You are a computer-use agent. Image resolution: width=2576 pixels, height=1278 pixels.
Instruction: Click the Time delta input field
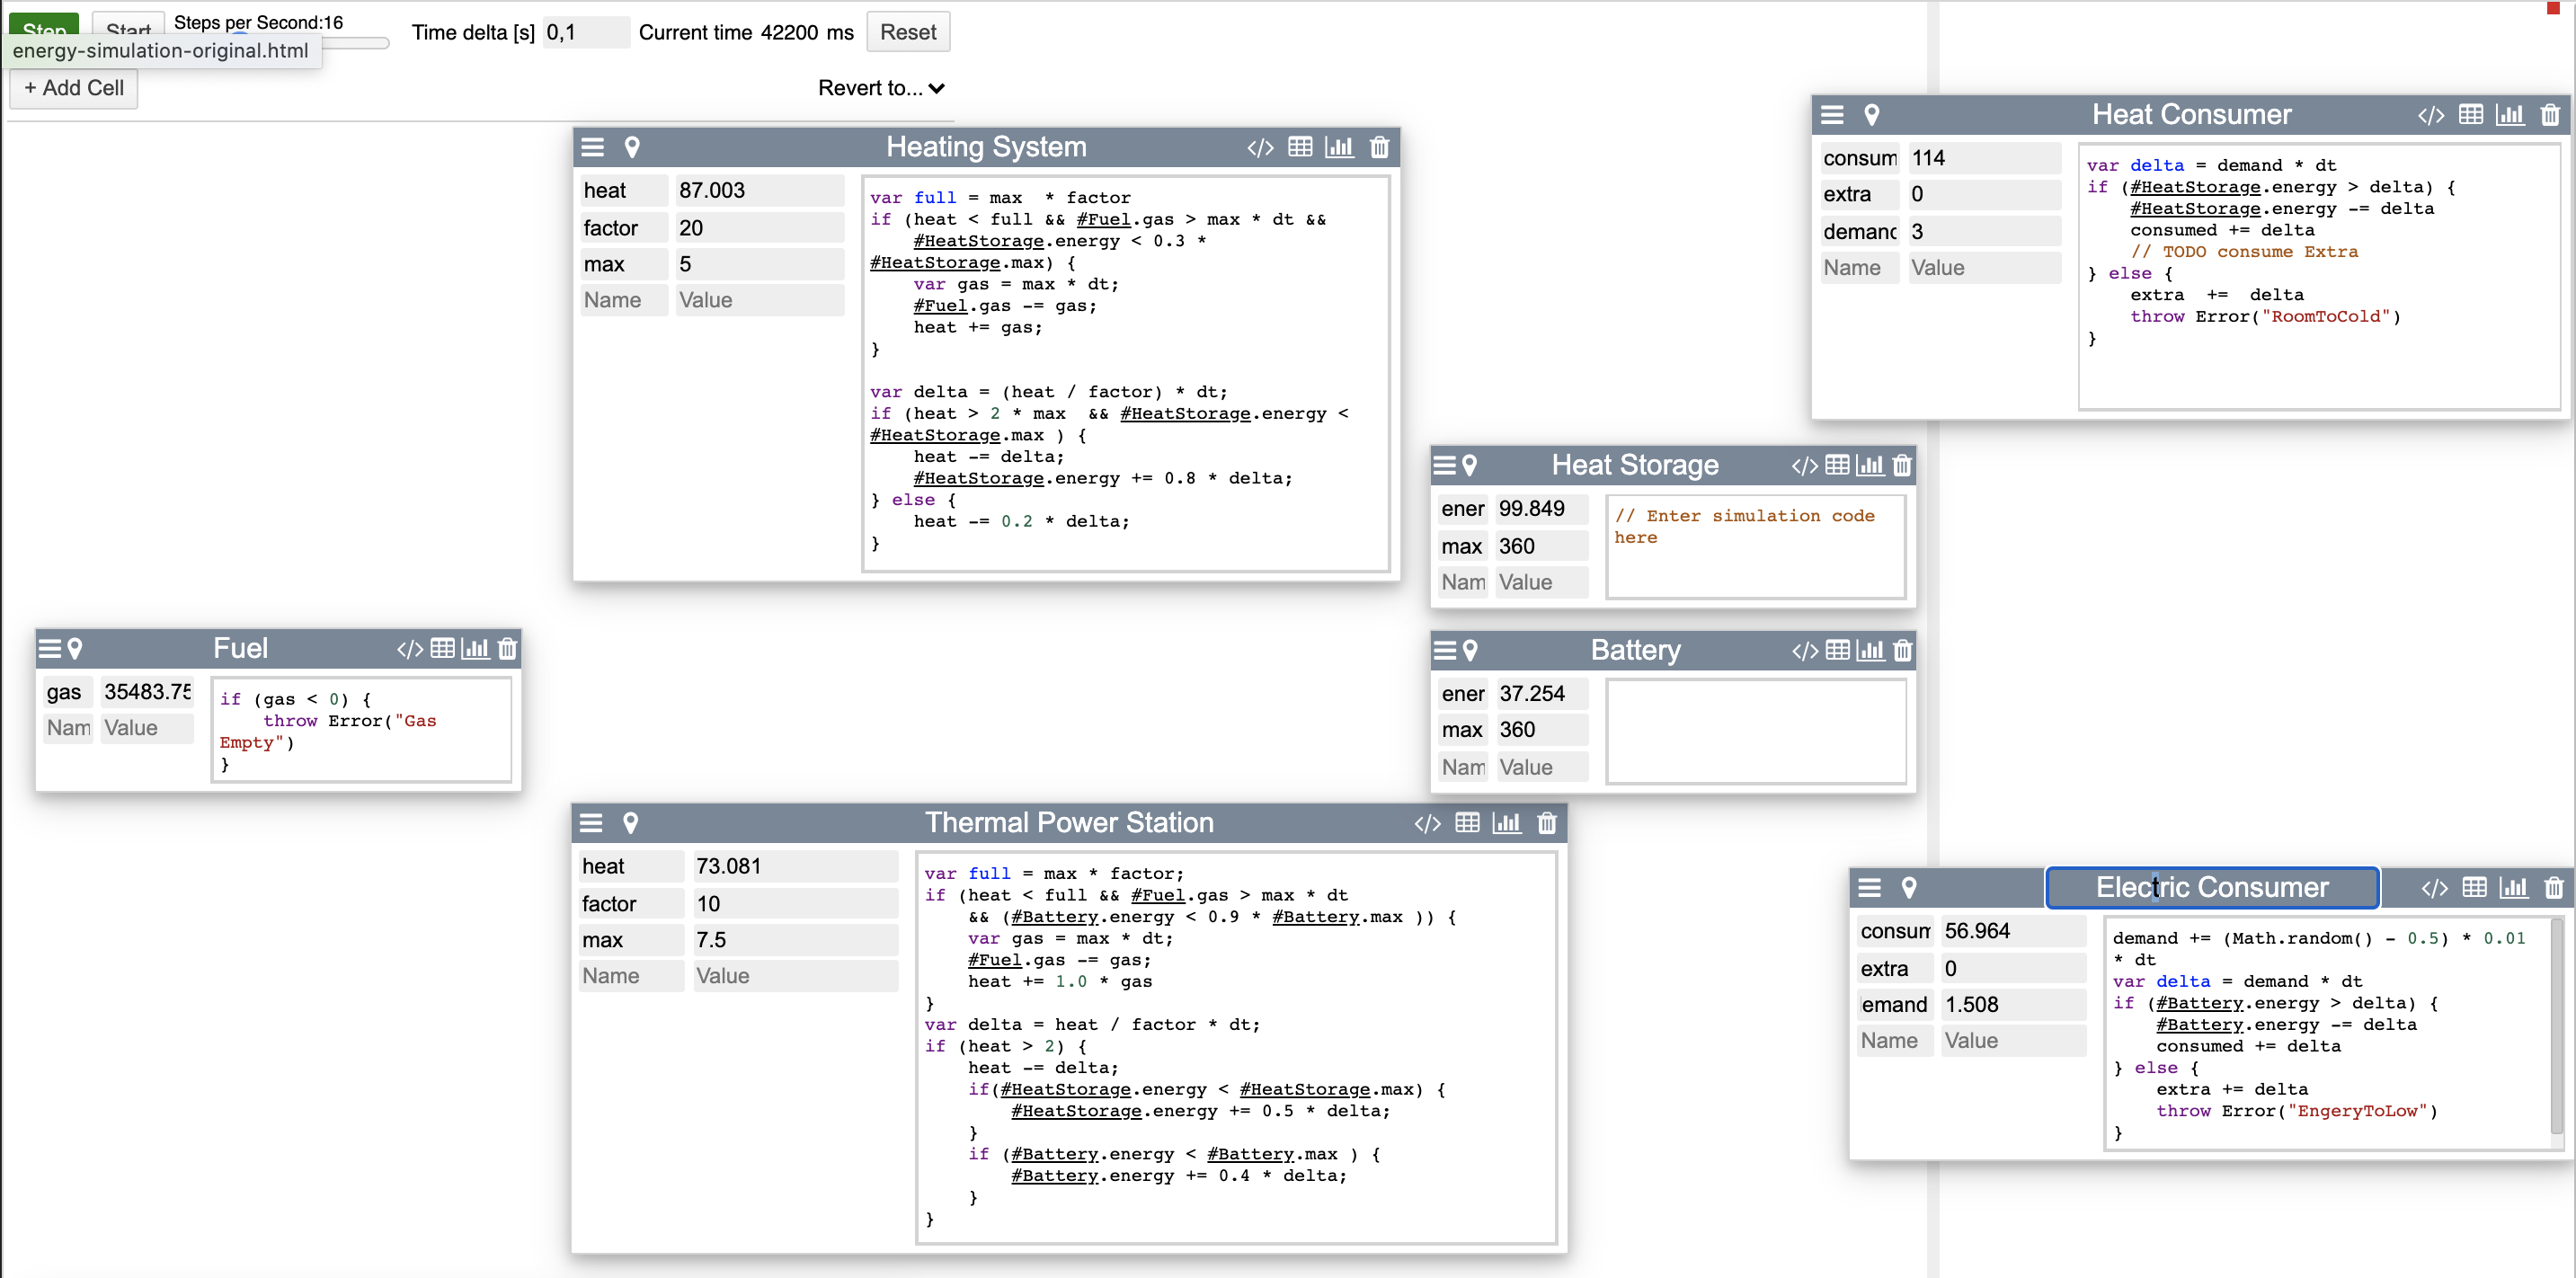585,32
